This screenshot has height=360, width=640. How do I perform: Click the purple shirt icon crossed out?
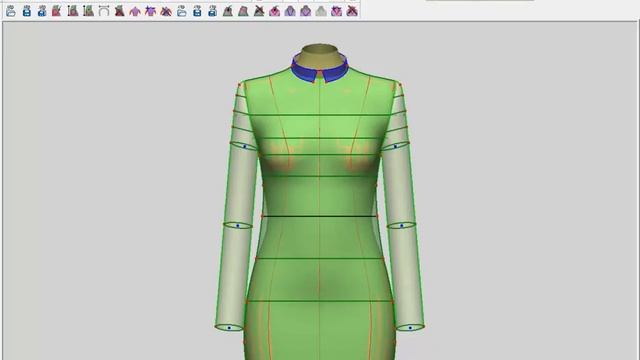[x=166, y=11]
